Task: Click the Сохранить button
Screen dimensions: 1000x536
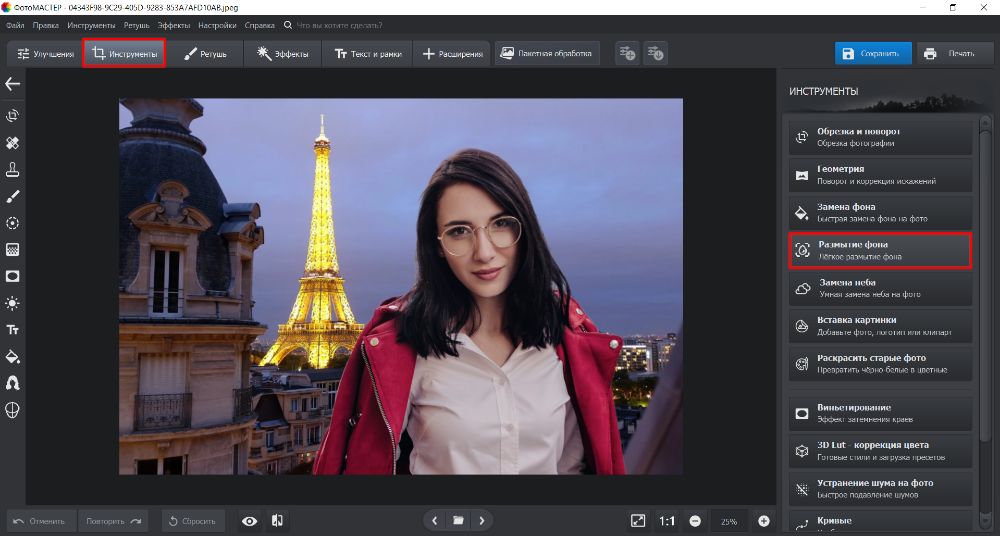Action: click(873, 54)
